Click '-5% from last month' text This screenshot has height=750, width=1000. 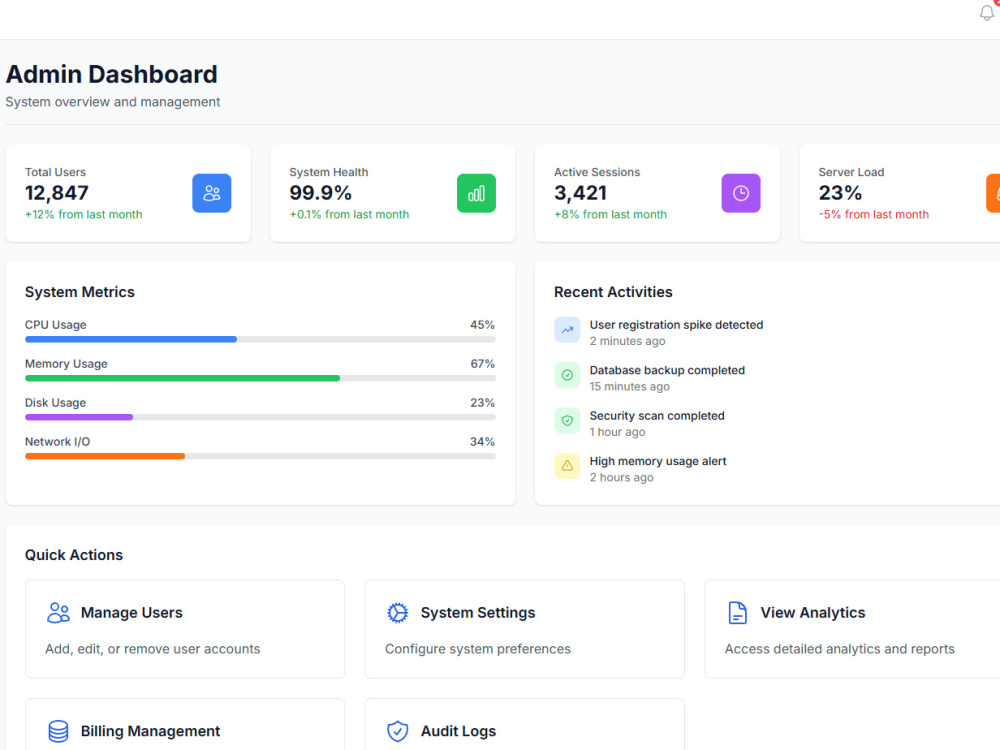click(874, 214)
